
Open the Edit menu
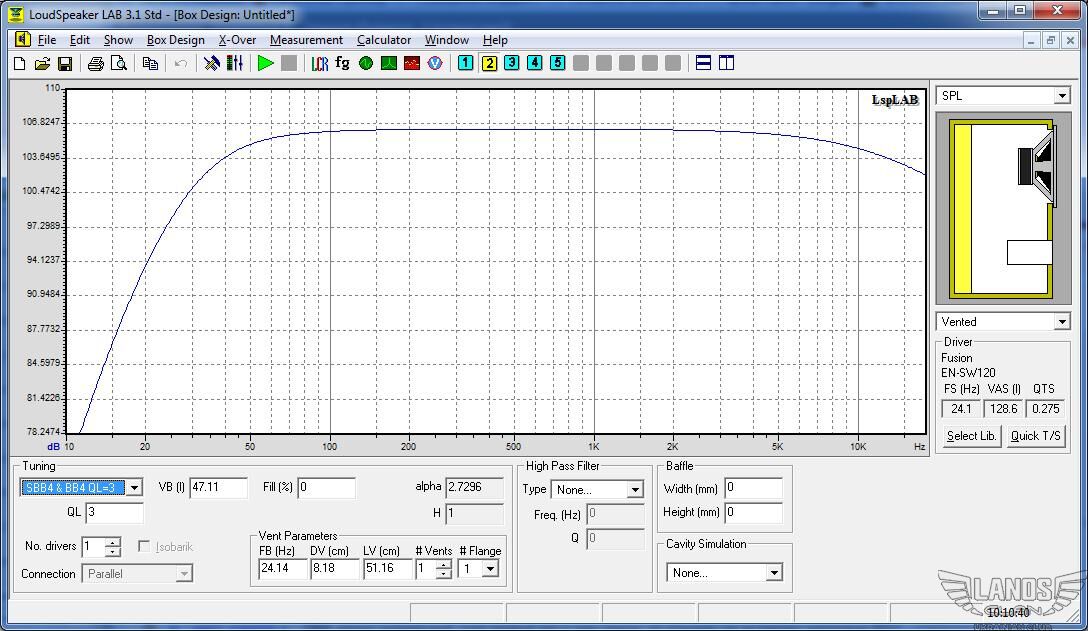[80, 40]
